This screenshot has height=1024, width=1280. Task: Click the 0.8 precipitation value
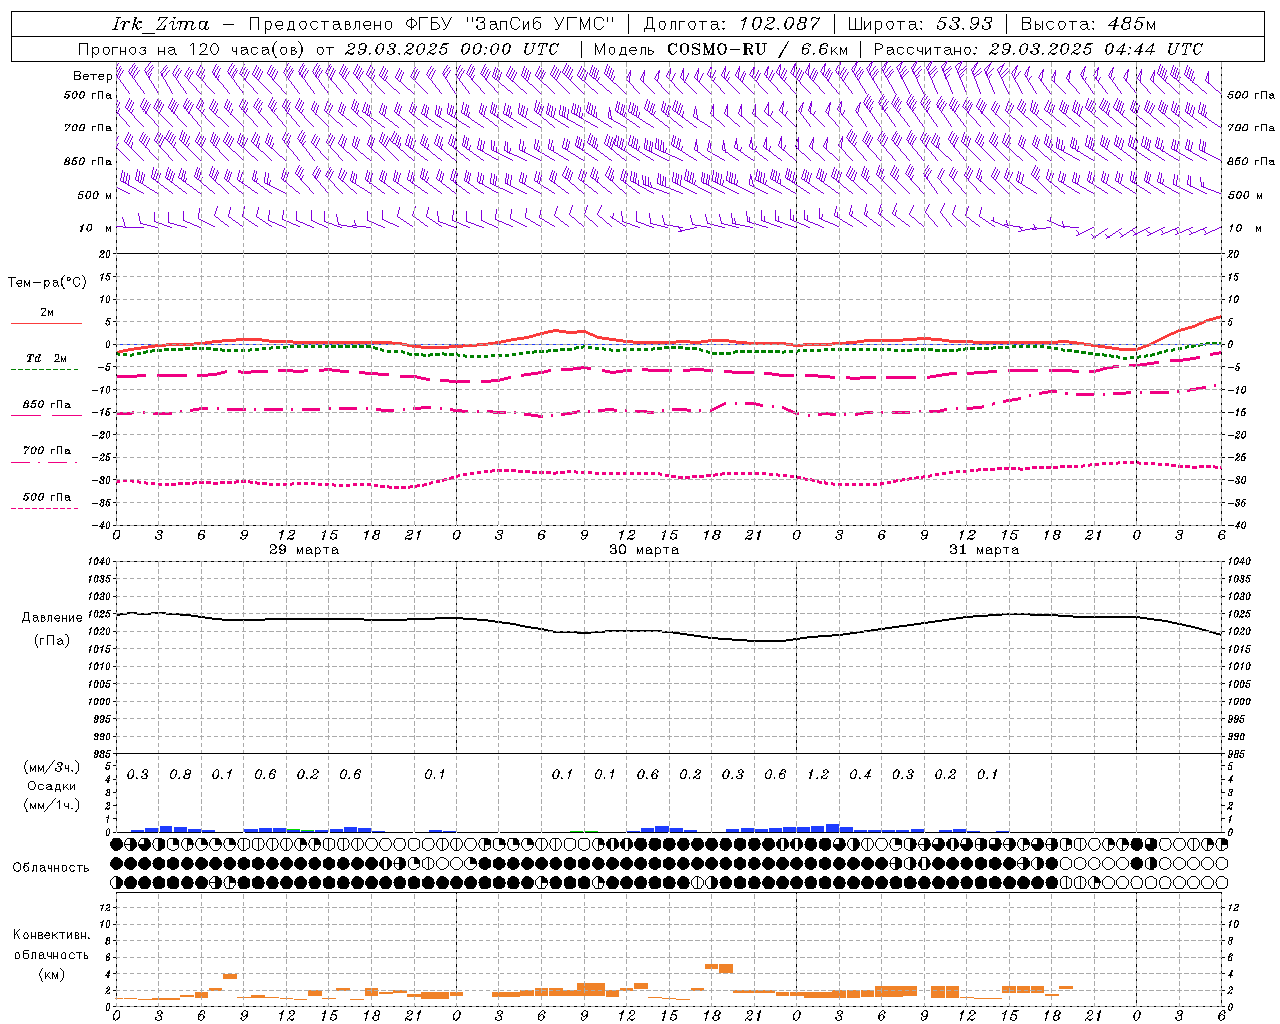point(180,774)
